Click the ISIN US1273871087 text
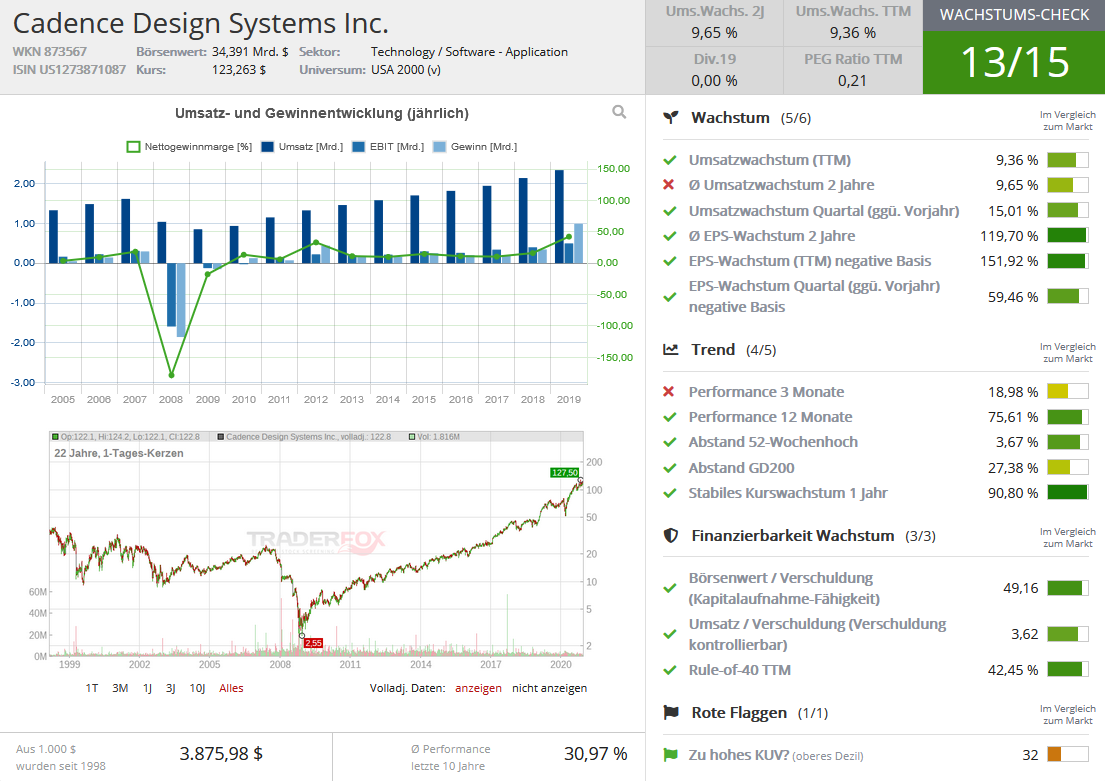1105x781 pixels. pos(69,70)
